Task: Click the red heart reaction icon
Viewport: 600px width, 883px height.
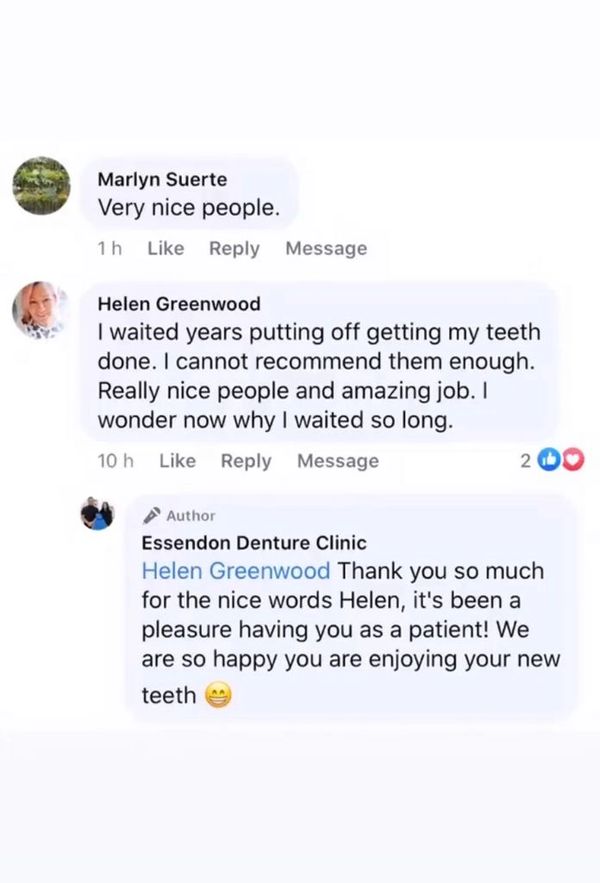Action: (x=572, y=460)
